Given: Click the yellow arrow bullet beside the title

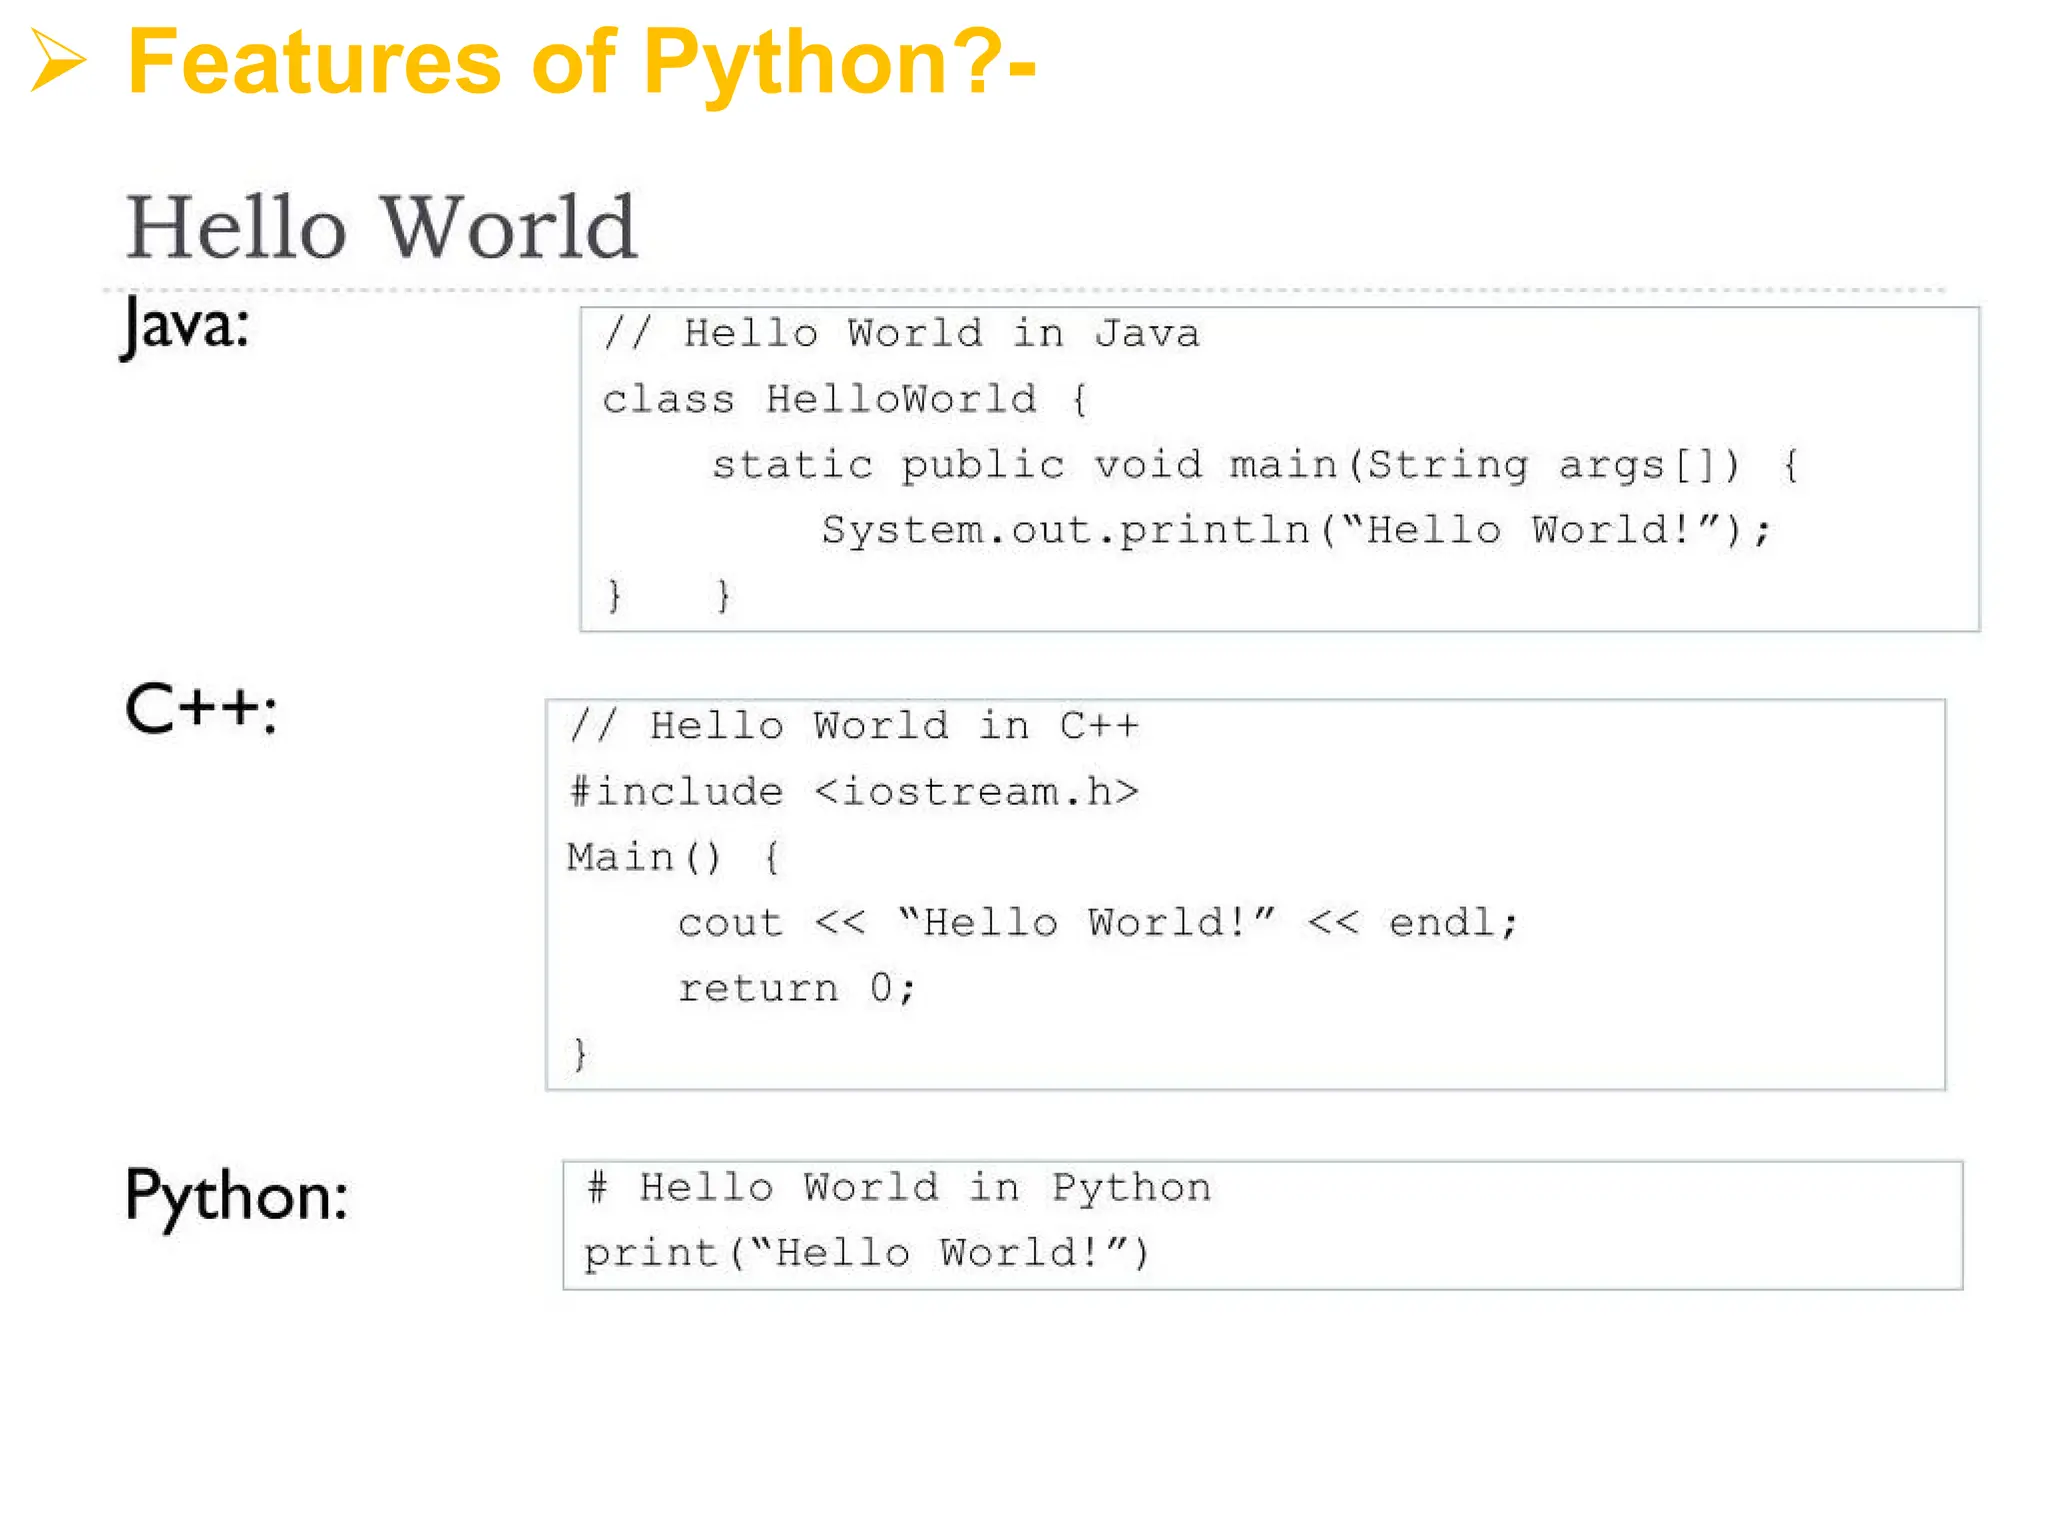Looking at the screenshot, I should coord(58,60).
